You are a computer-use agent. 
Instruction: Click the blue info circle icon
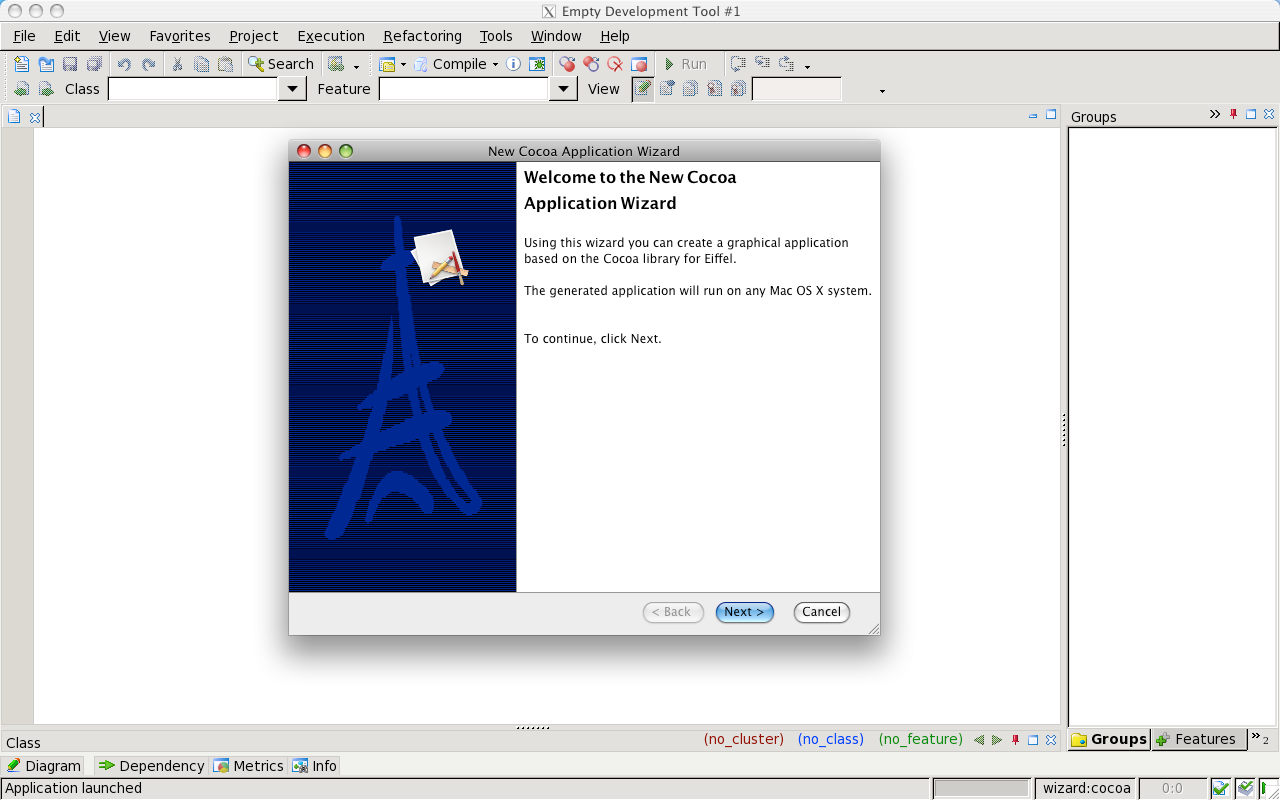click(x=513, y=64)
